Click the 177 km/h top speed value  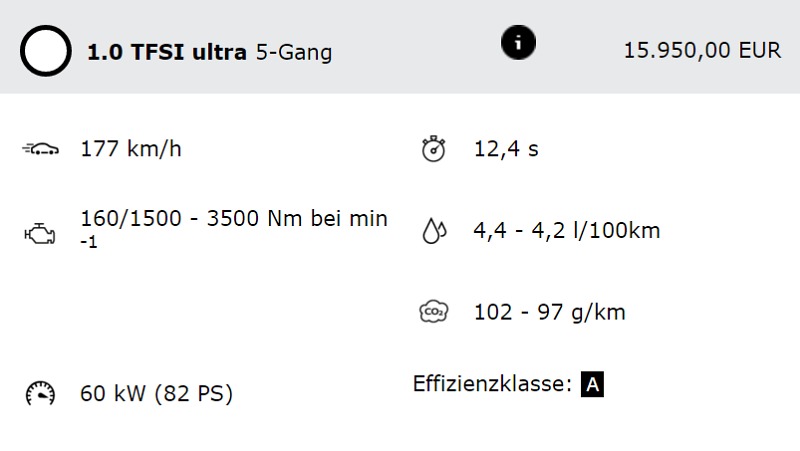click(131, 149)
